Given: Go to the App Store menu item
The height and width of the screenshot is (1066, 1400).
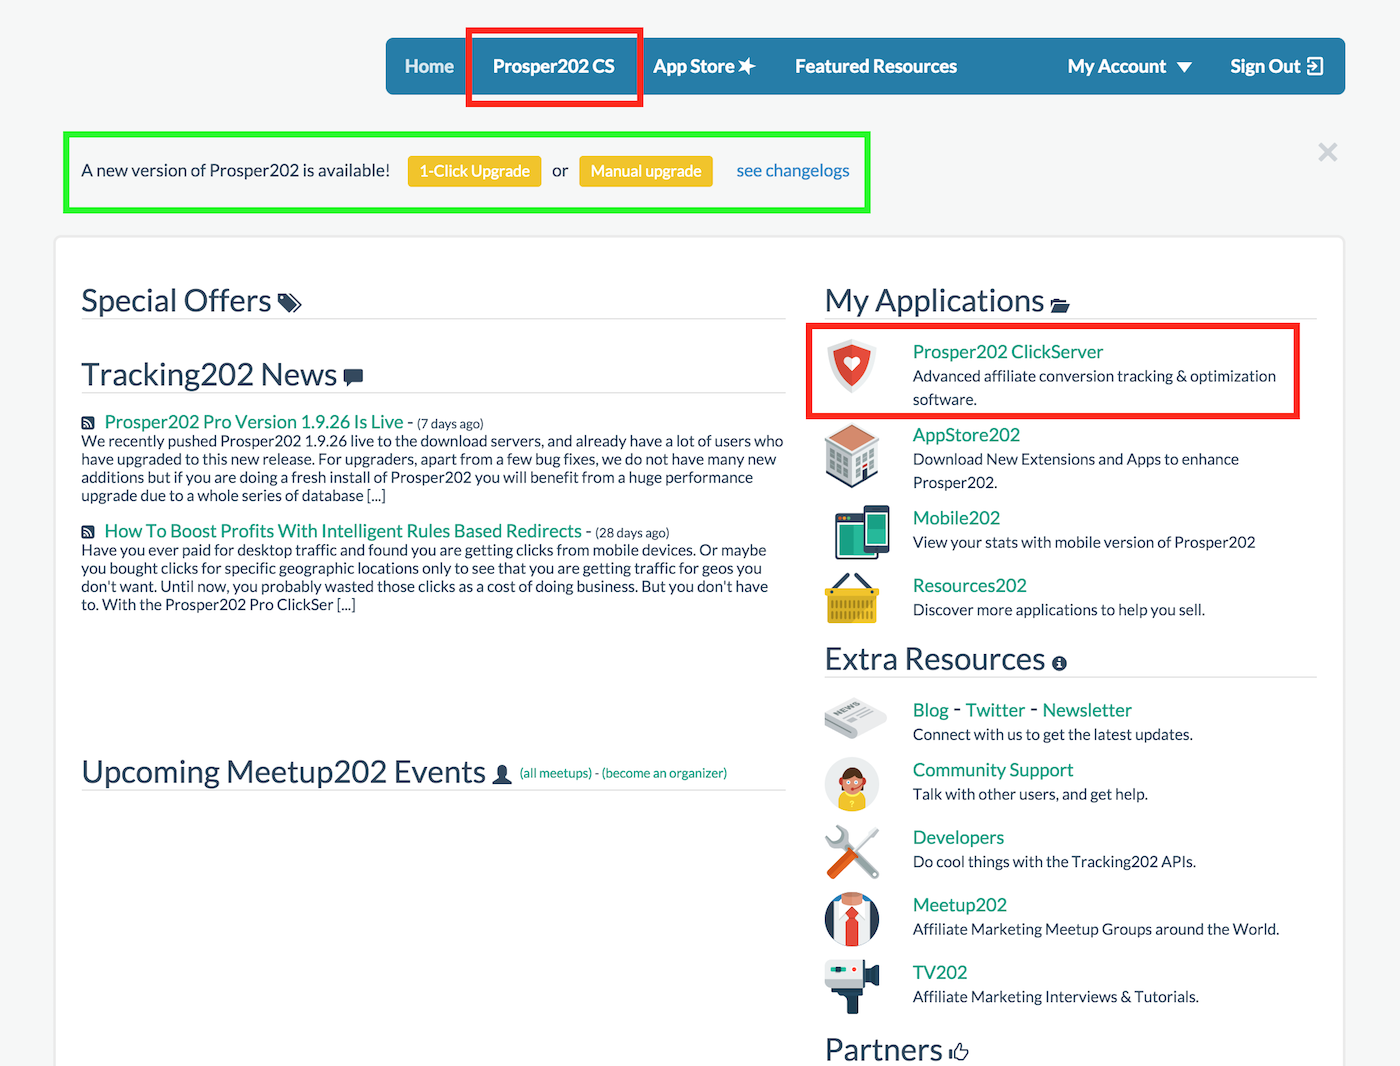Looking at the screenshot, I should pos(703,67).
